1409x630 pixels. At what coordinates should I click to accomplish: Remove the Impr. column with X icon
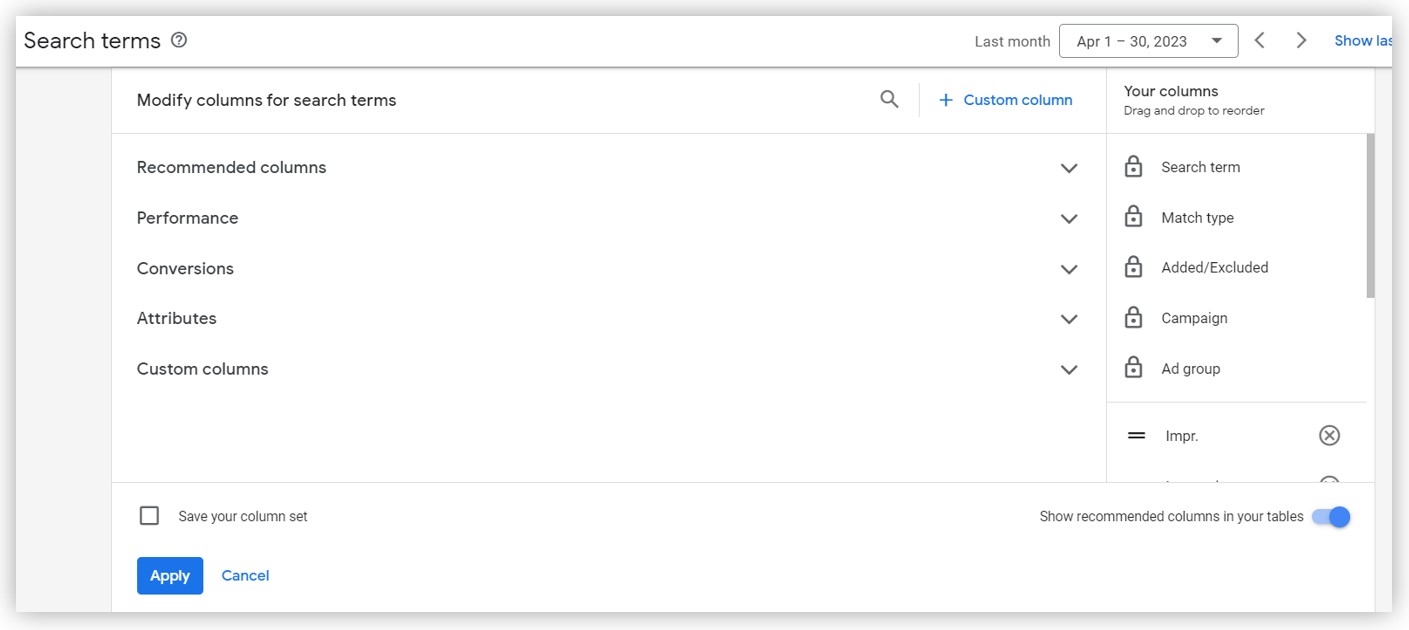click(x=1329, y=435)
